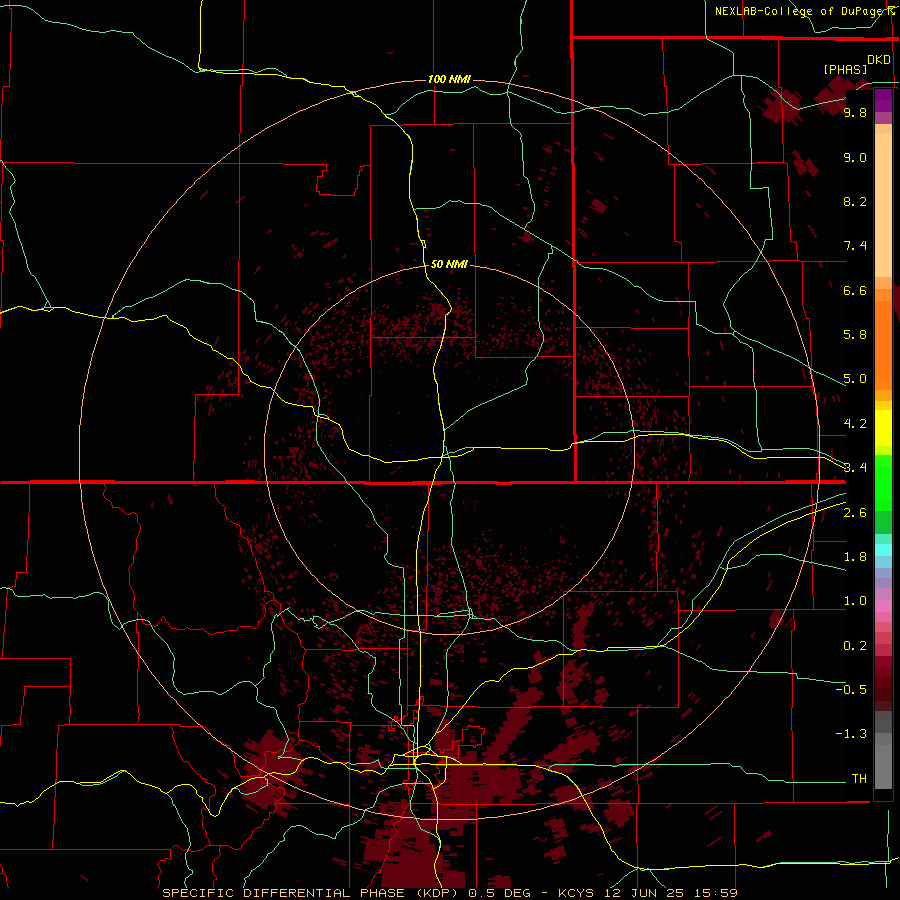Screen dimensions: 900x900
Task: Click the 9.0 scale value
Action: tap(855, 157)
